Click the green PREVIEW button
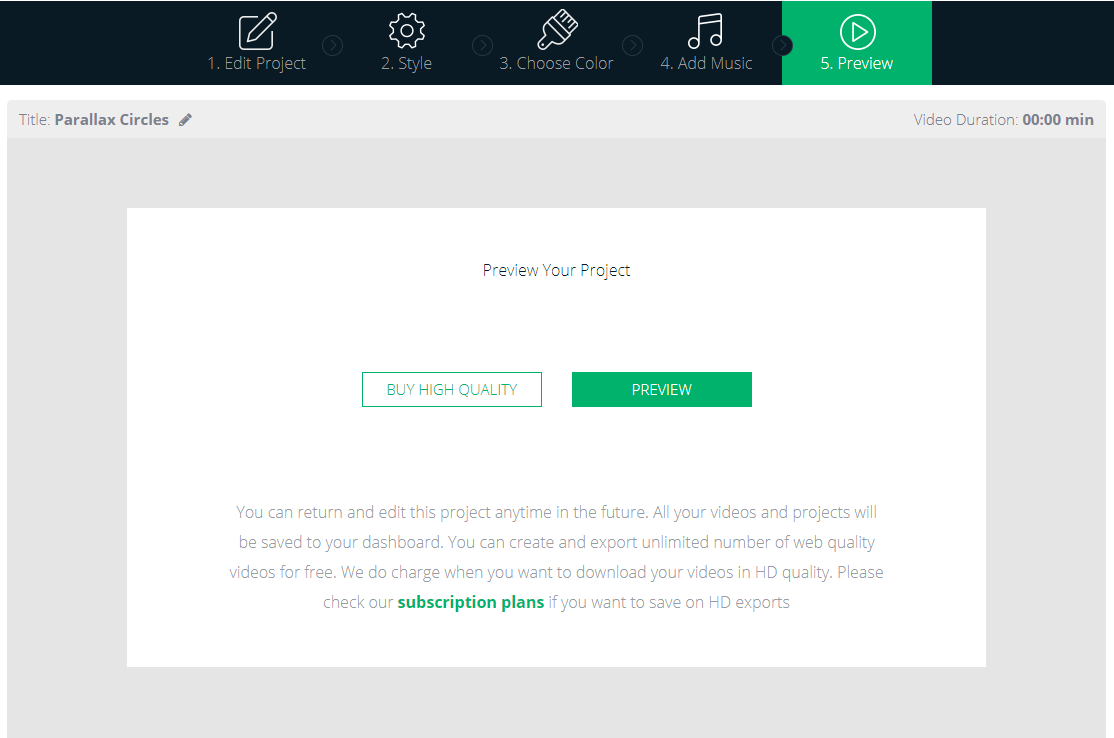Viewport: 1114px width, 738px height. [x=661, y=389]
